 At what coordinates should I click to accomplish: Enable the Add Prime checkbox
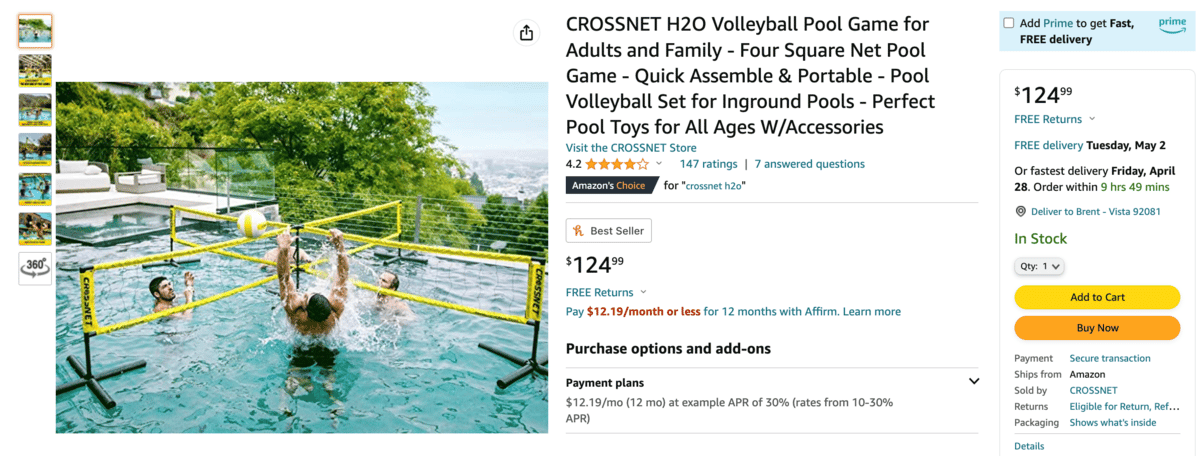click(1009, 23)
